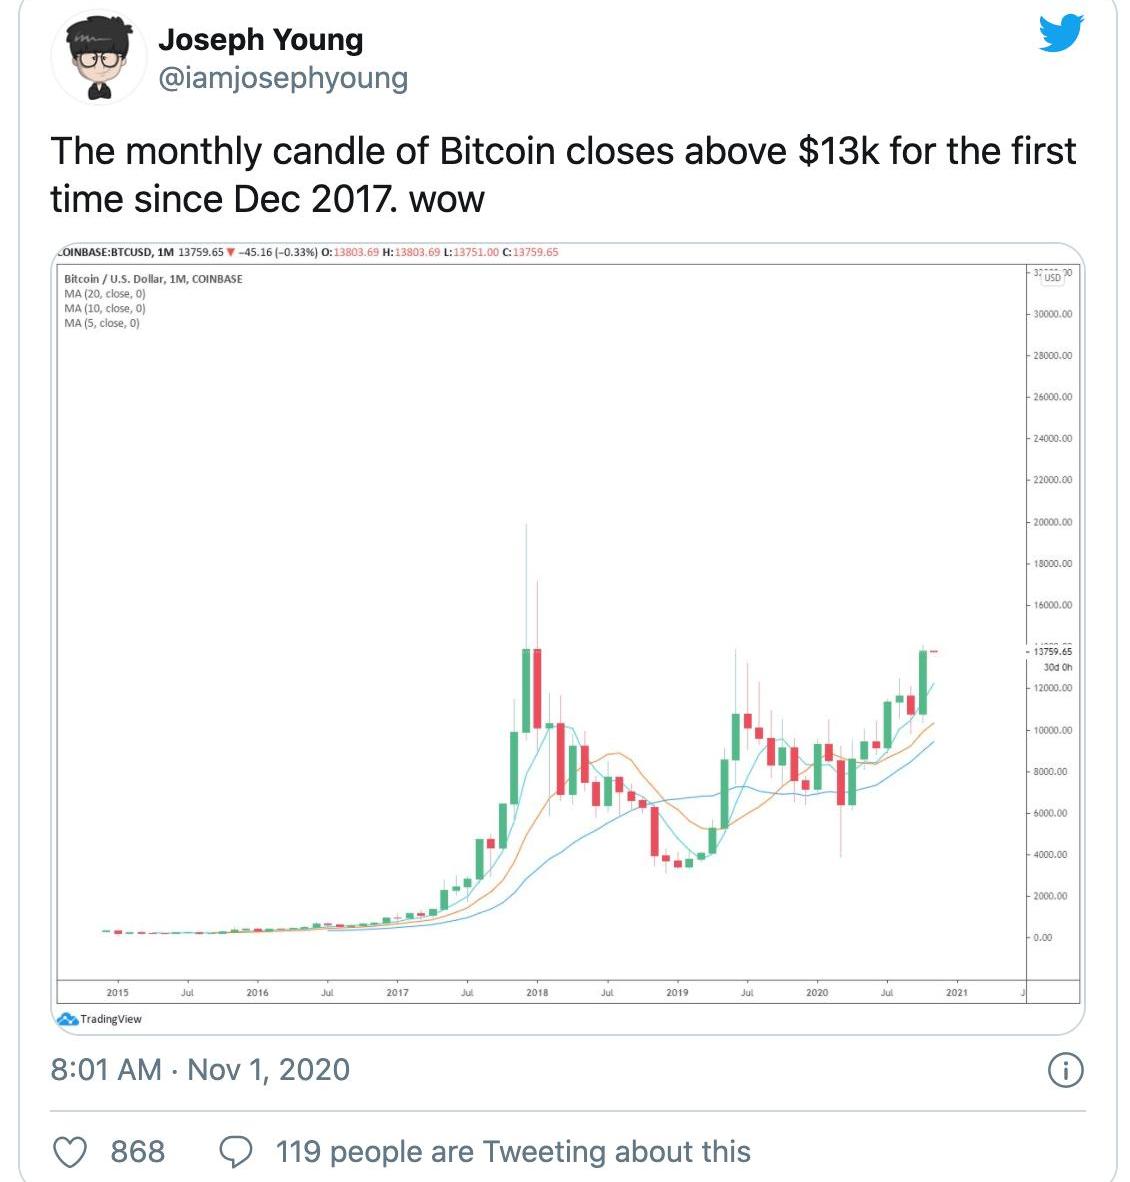Click the USD currency label on chart
This screenshot has height=1182, width=1130.
(x=1053, y=278)
